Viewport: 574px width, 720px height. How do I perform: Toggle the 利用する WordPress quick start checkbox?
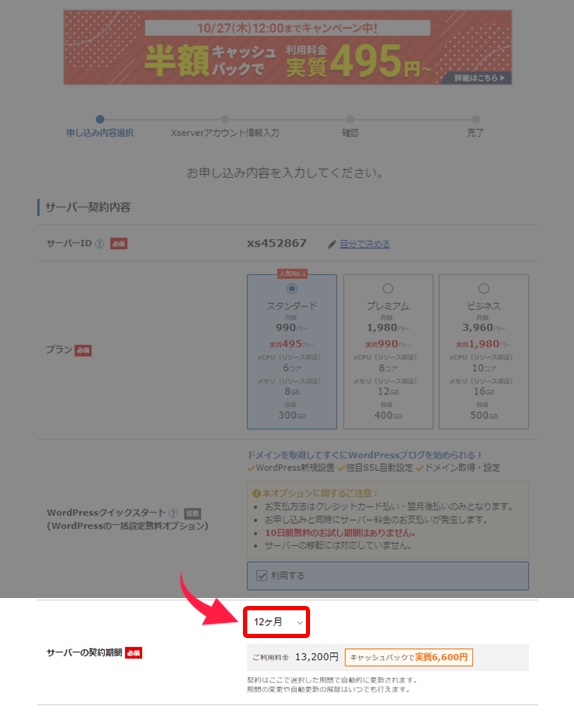click(262, 575)
